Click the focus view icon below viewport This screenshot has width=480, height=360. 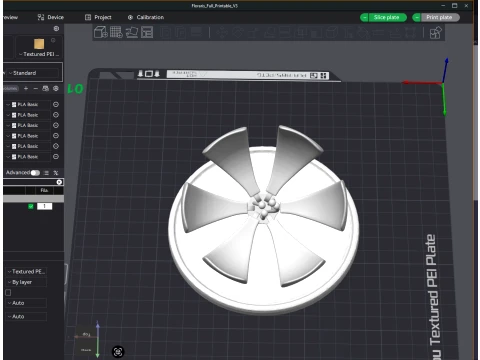tap(118, 352)
